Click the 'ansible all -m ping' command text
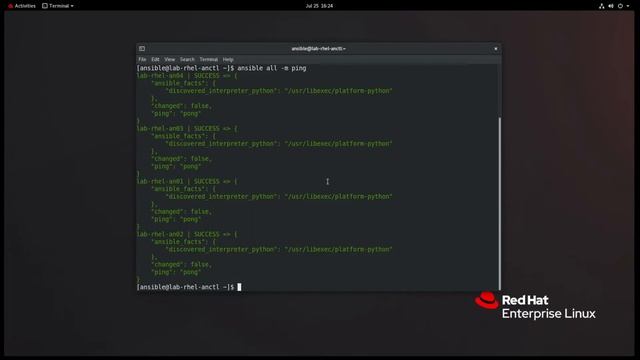This screenshot has width=640, height=360. pyautogui.click(x=272, y=68)
